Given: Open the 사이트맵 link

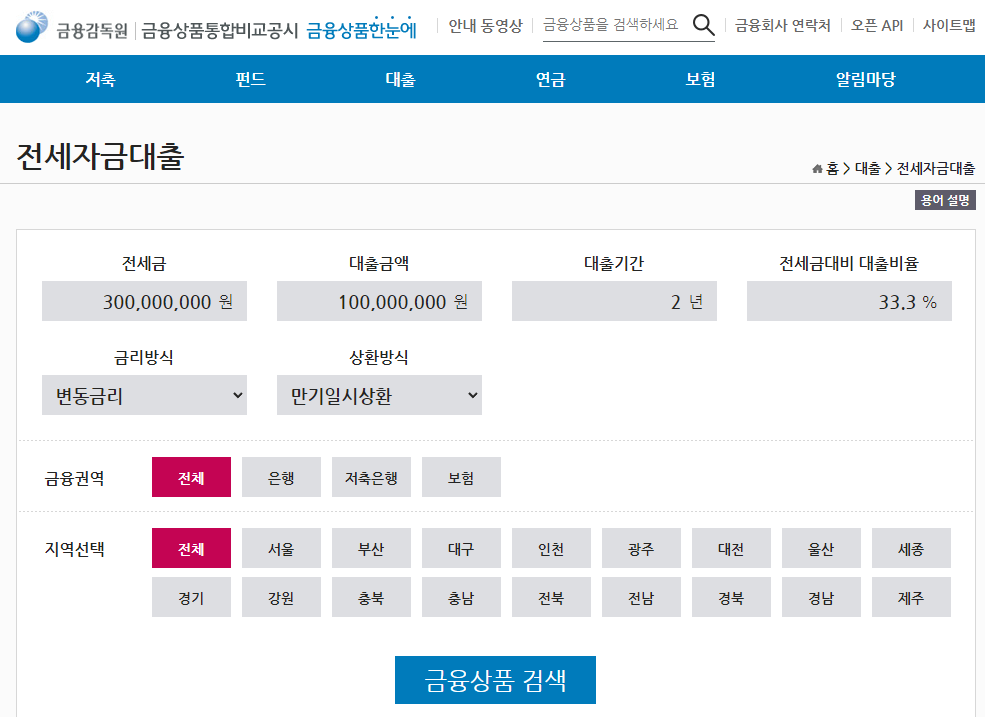Looking at the screenshot, I should pyautogui.click(x=949, y=26).
